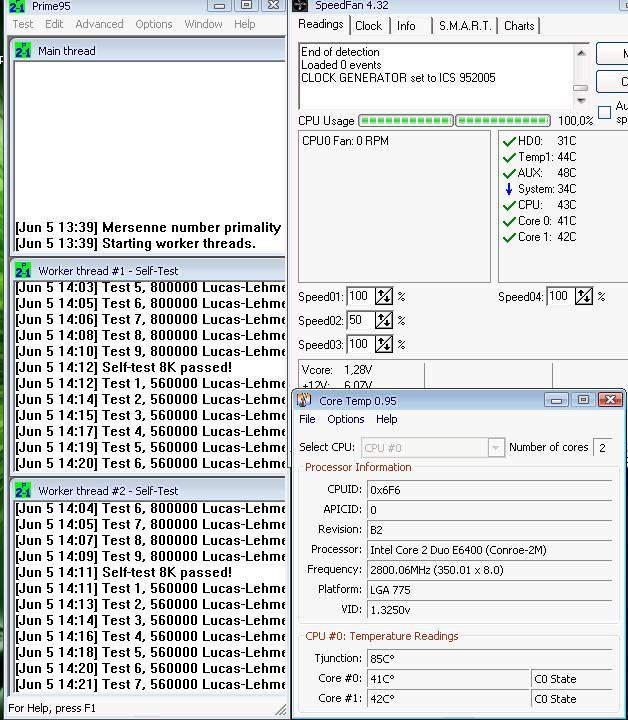Switch to SpeedFan S.M.A.R.T. tab
The height and width of the screenshot is (720, 628).
point(465,26)
